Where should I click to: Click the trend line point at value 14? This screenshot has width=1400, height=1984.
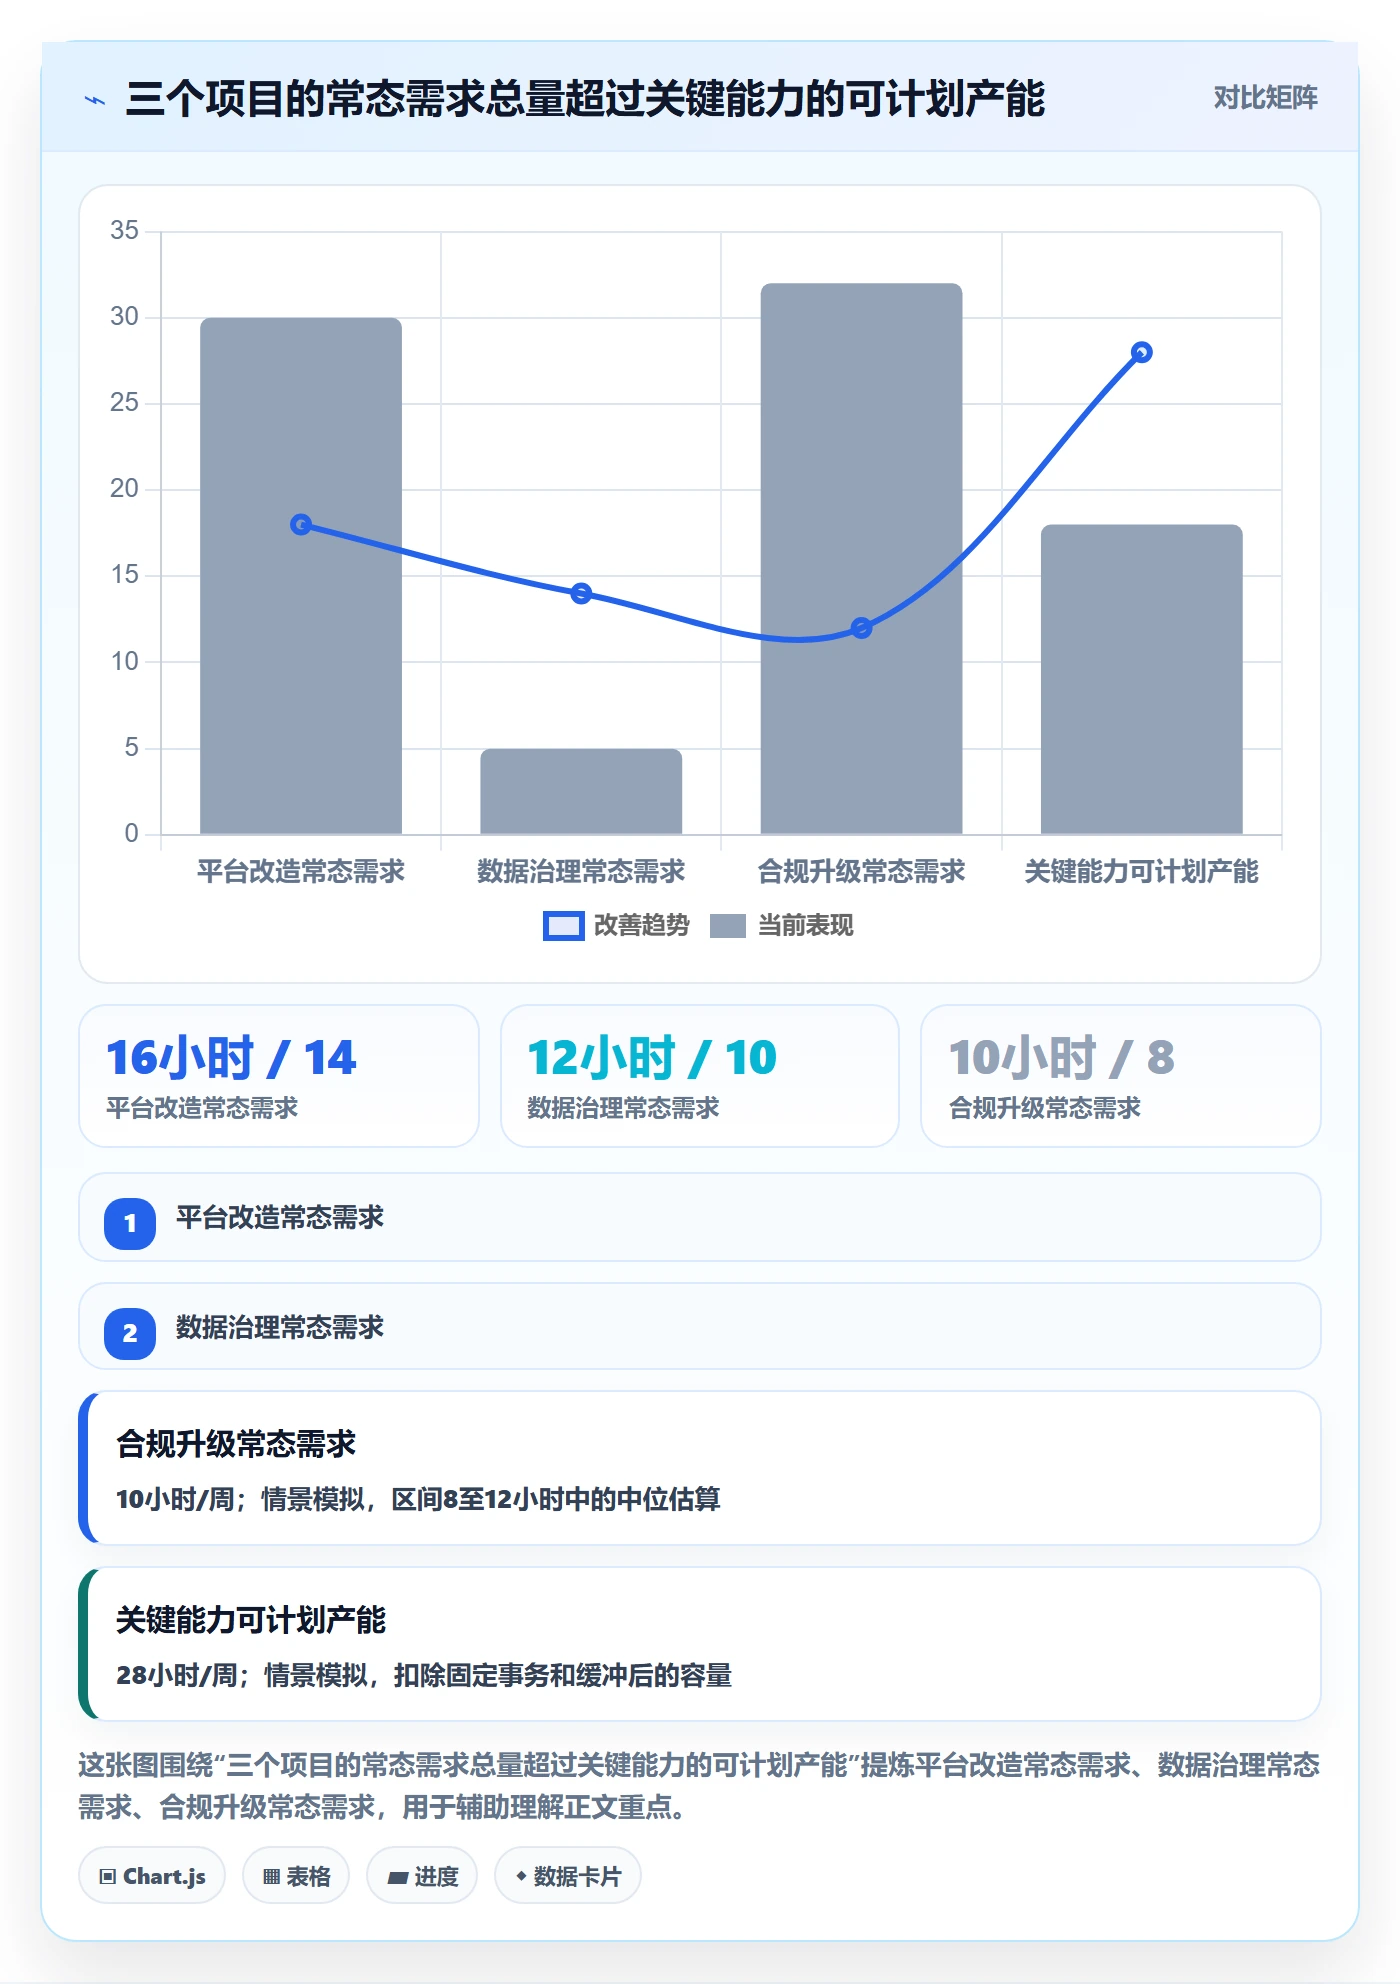point(581,593)
